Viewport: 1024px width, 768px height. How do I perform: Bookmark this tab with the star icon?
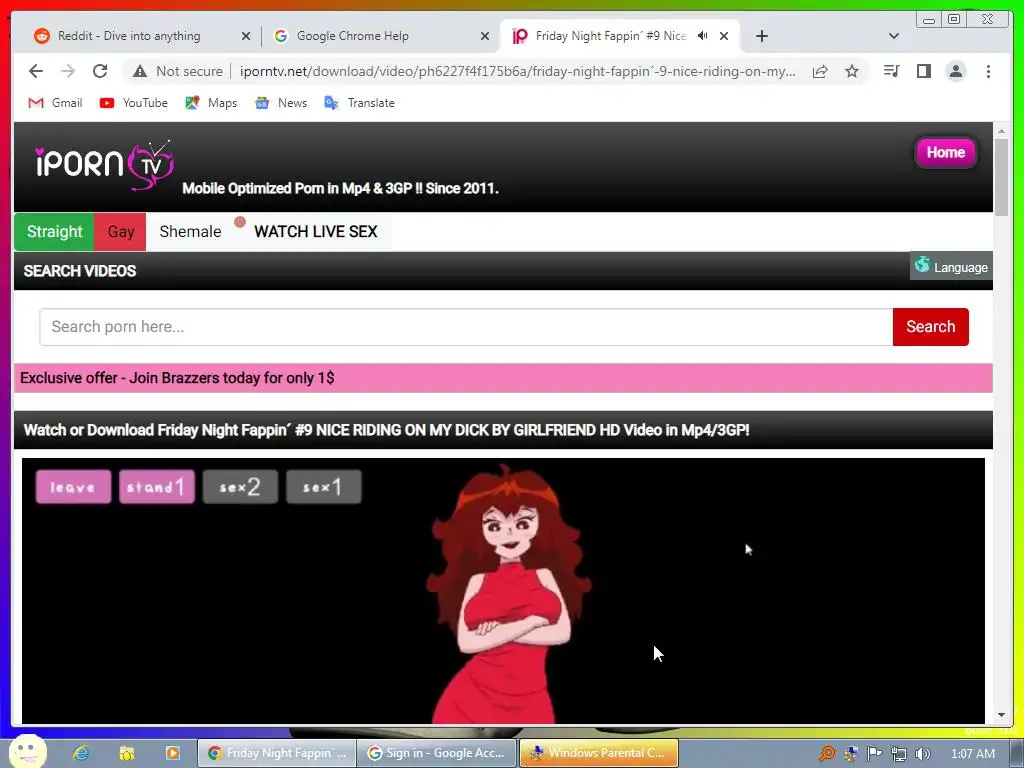point(852,71)
